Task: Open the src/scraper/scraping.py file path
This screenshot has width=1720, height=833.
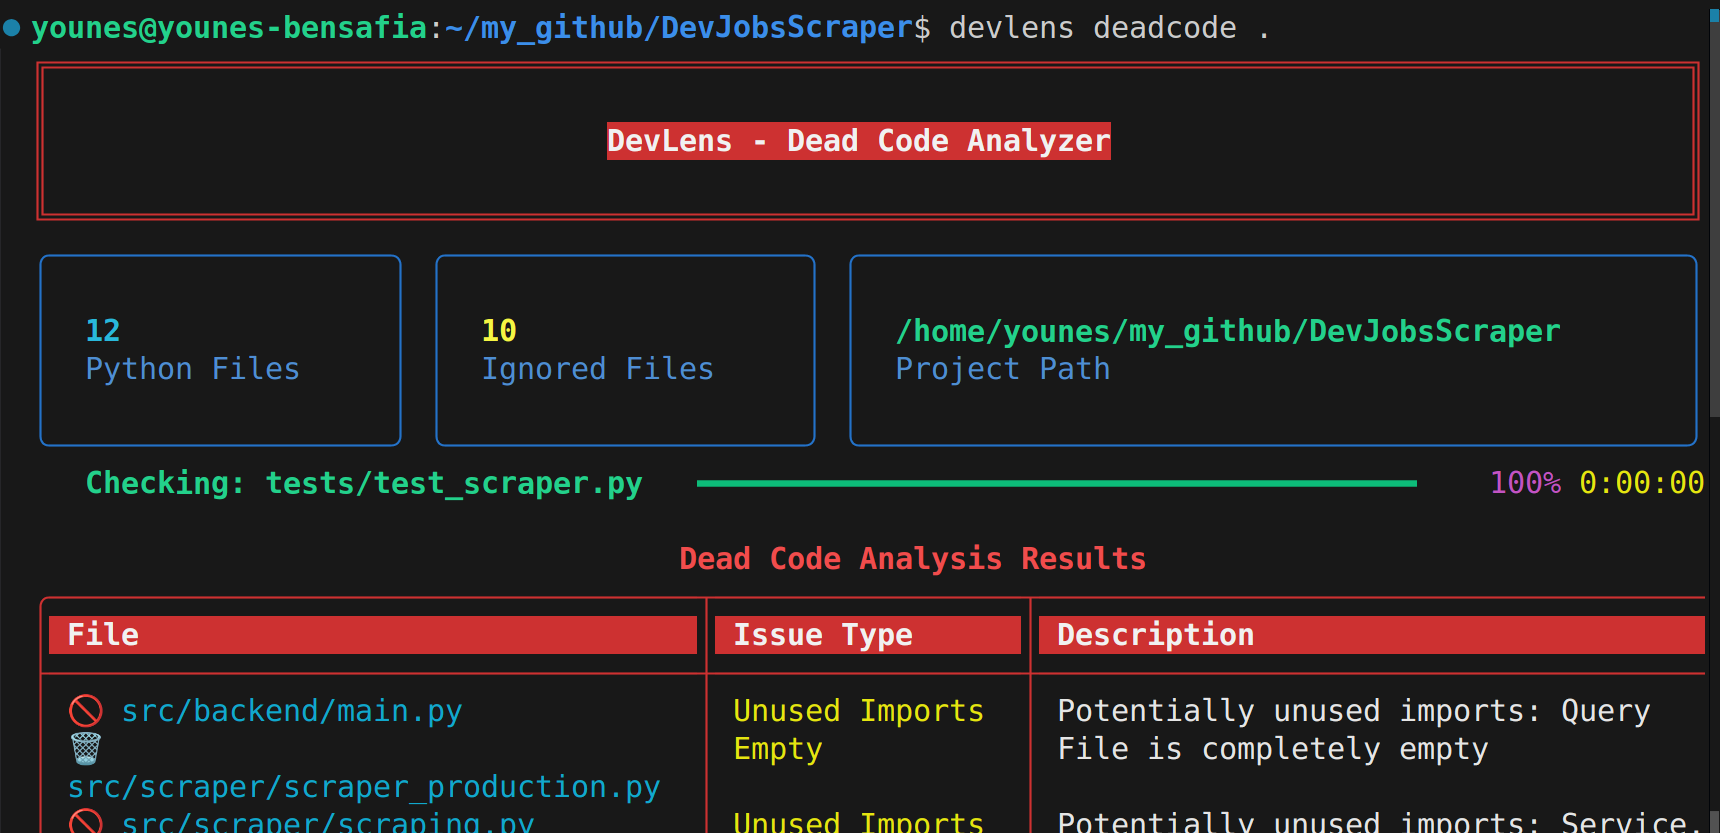Action: tap(328, 822)
